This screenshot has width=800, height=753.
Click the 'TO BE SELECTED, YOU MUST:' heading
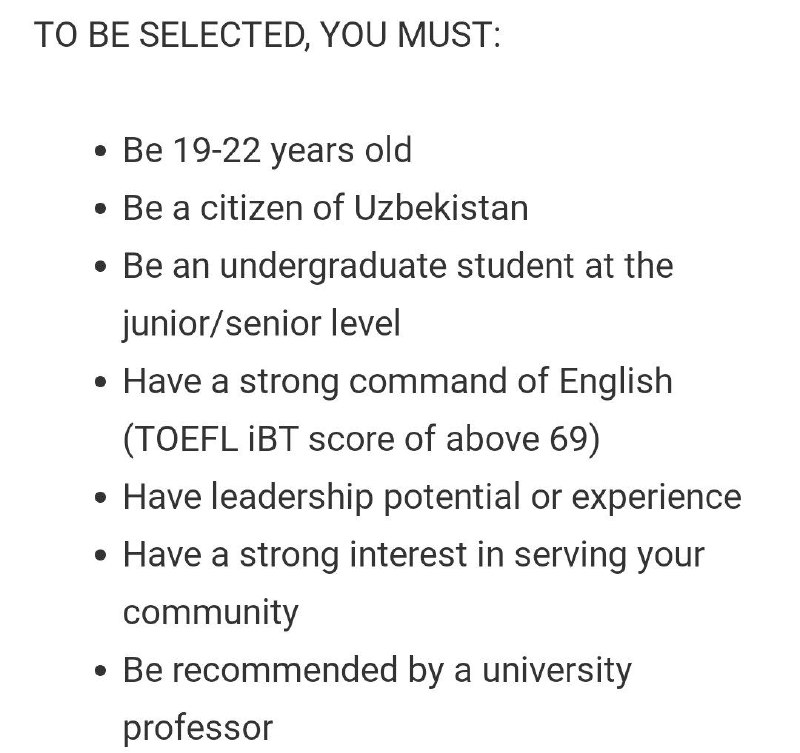click(x=267, y=35)
